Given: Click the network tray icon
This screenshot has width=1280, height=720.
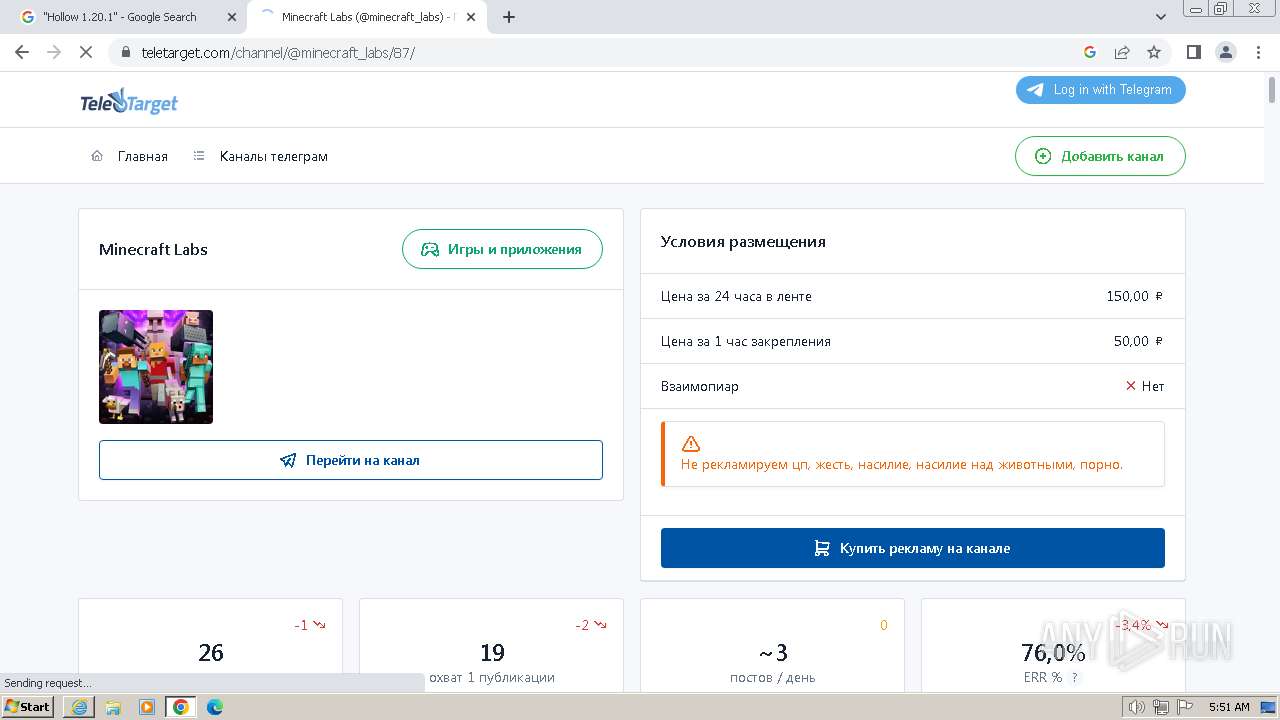Looking at the screenshot, I should point(1161,707).
